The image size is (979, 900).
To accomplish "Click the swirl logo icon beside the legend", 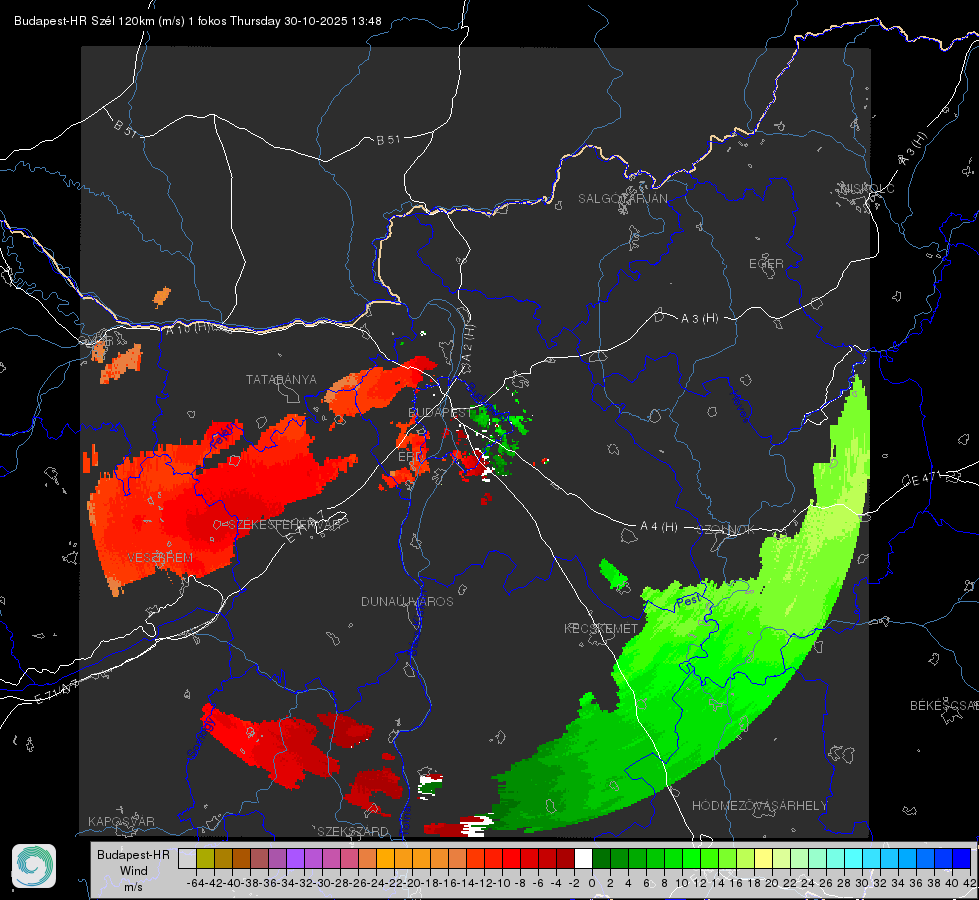I will tap(34, 866).
